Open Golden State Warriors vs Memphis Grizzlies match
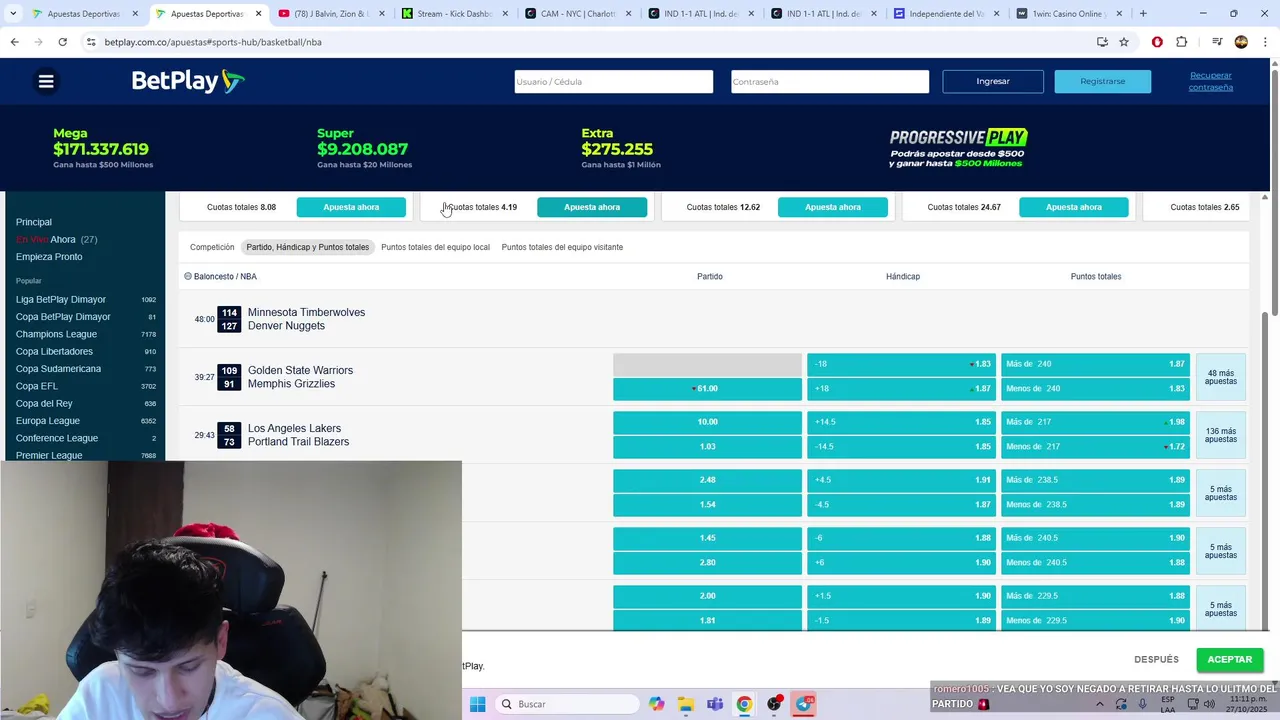Viewport: 1280px width, 720px height. (x=300, y=377)
